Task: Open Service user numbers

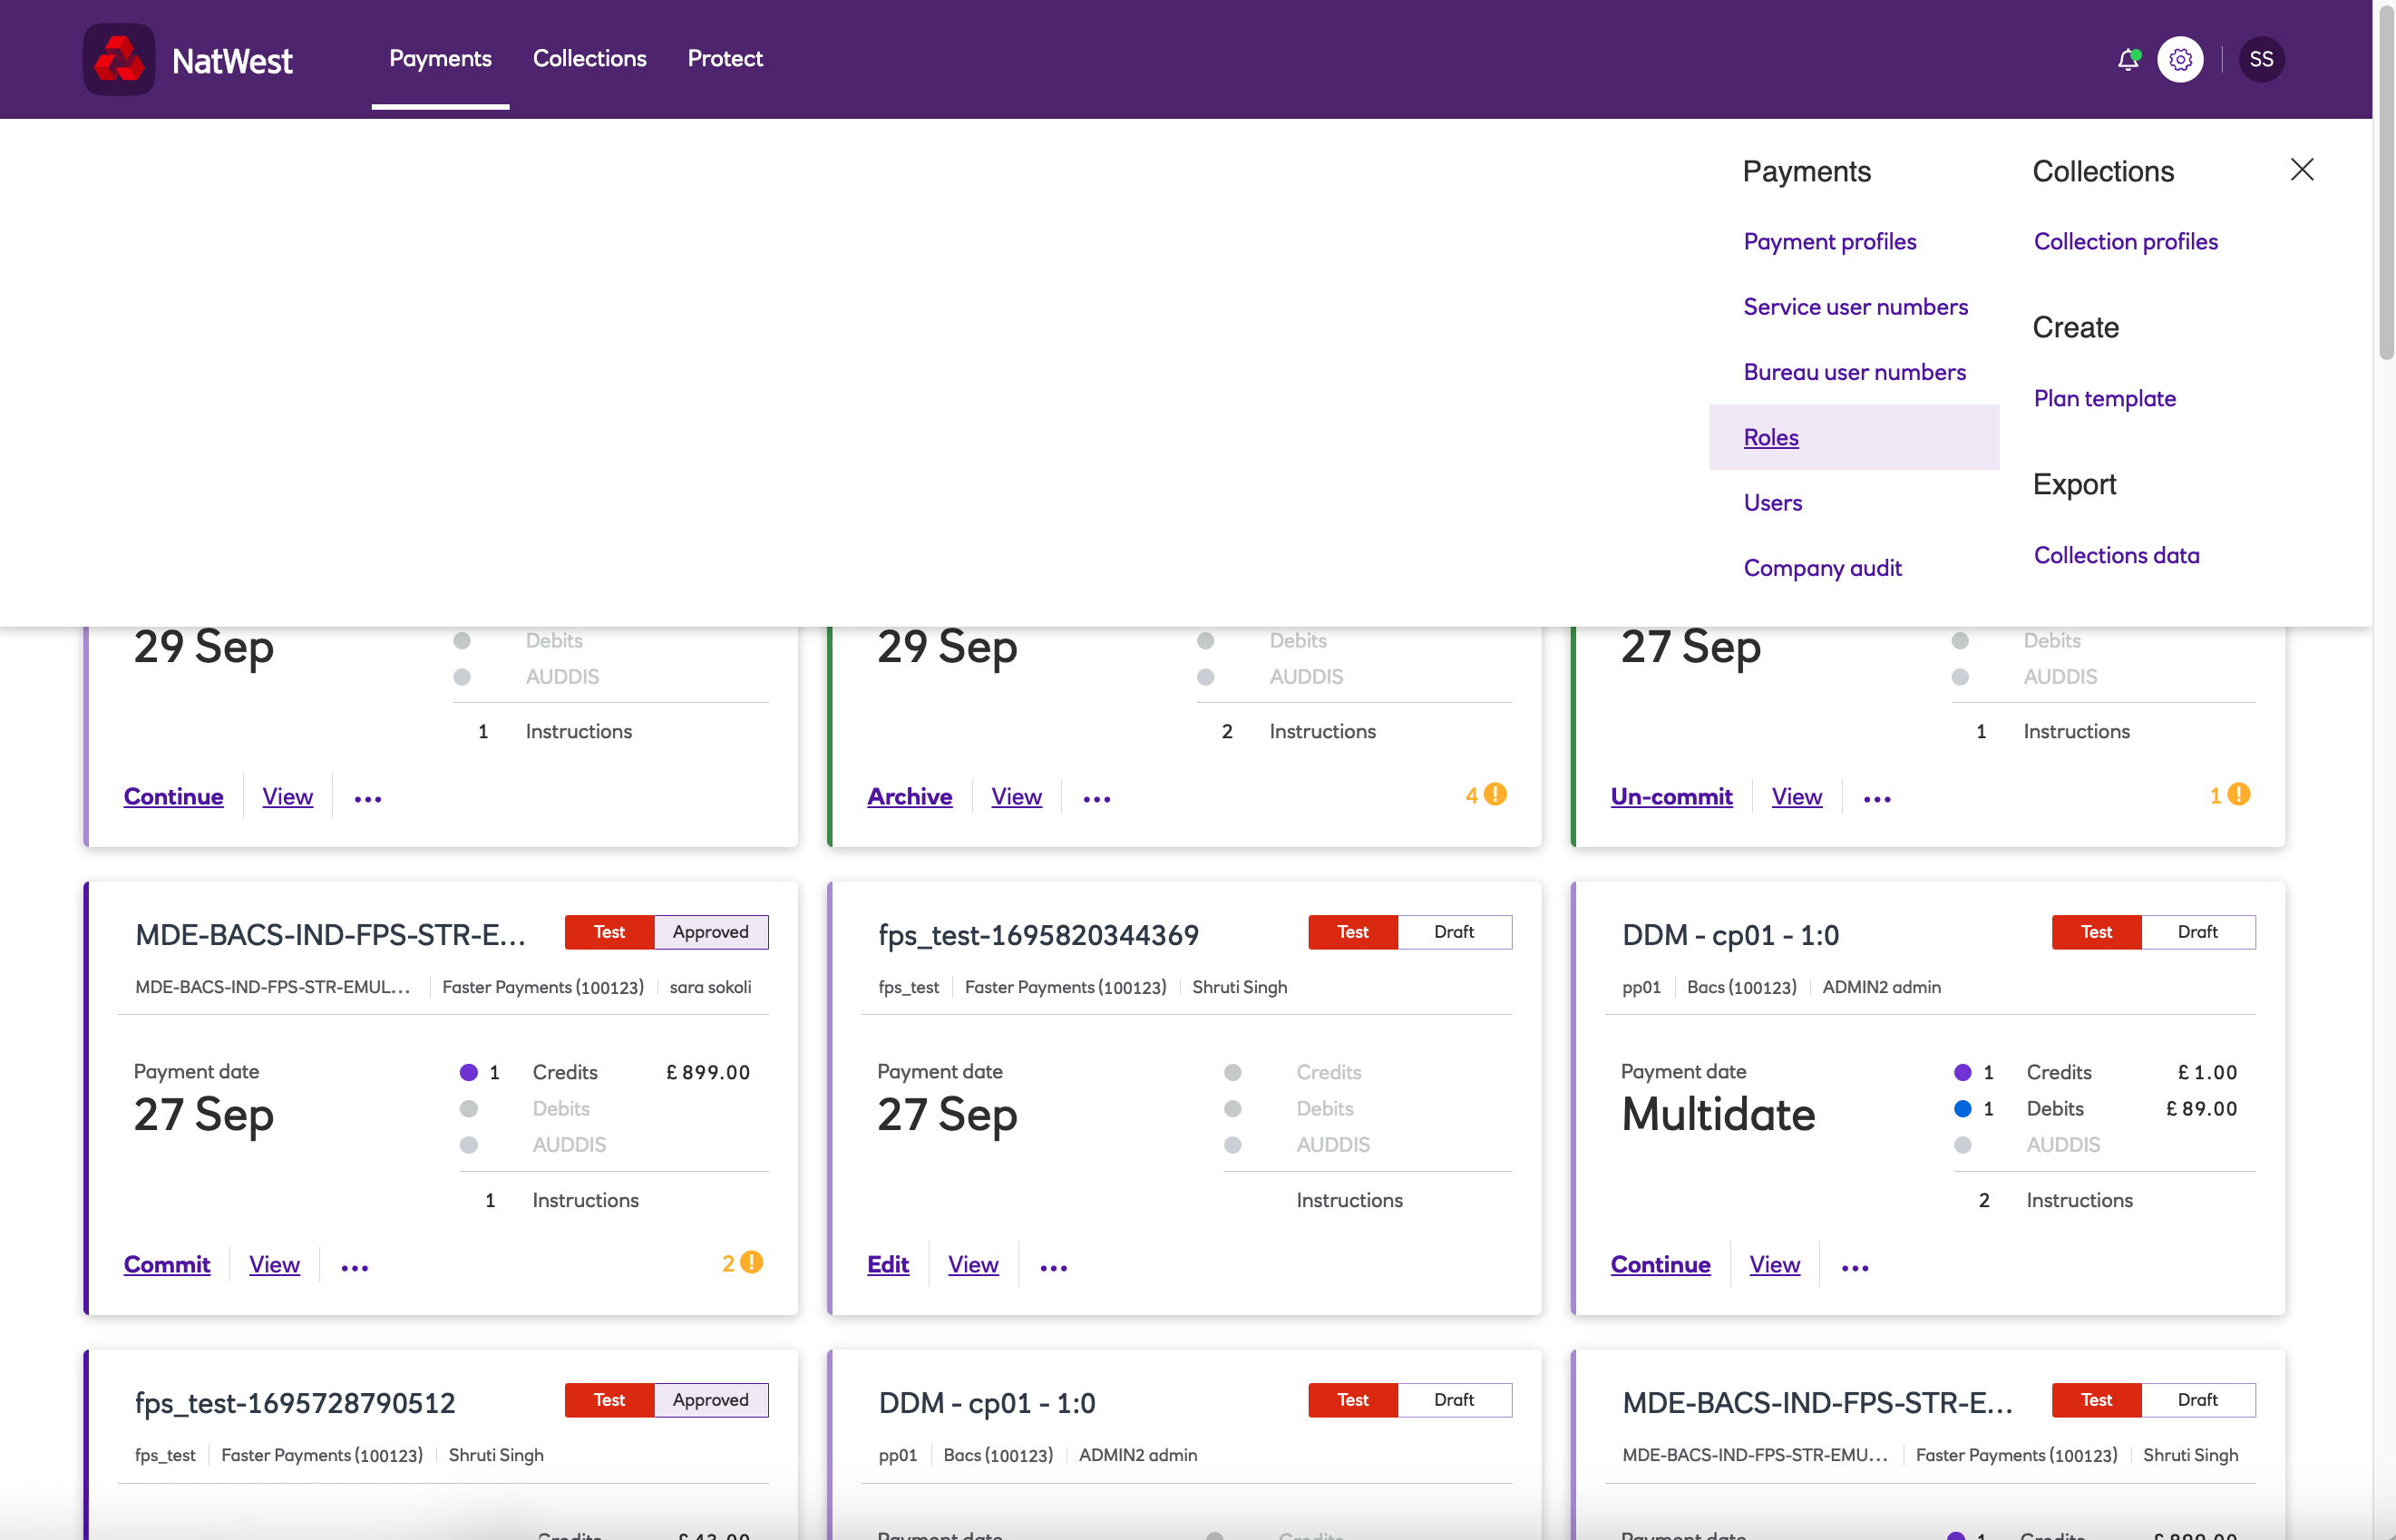Action: pyautogui.click(x=1856, y=307)
